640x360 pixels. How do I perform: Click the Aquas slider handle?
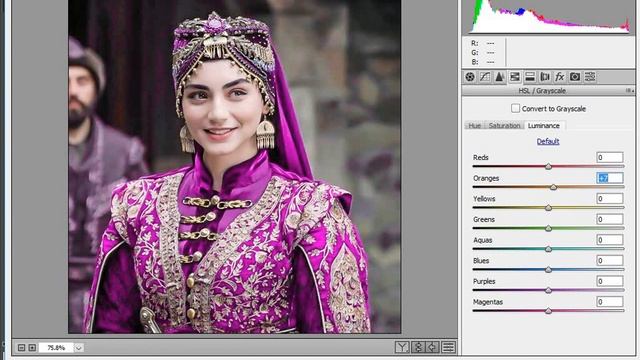[549, 249]
